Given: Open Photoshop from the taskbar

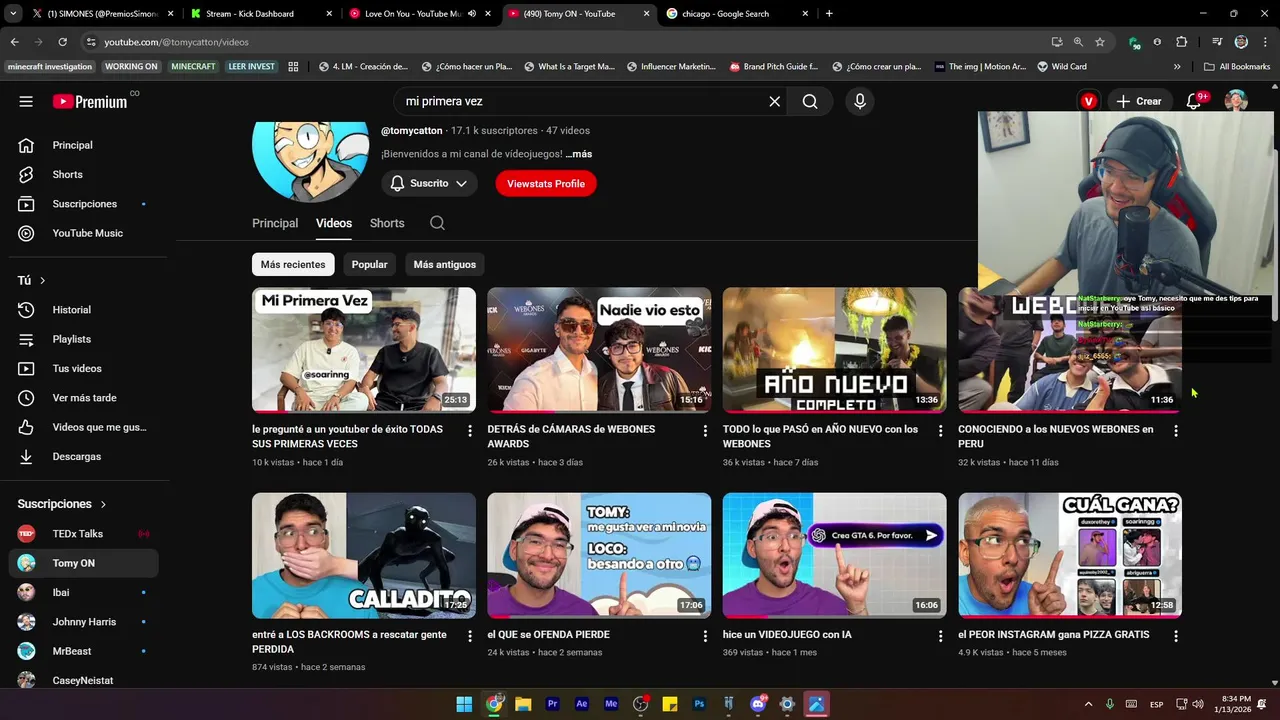Looking at the screenshot, I should click(x=699, y=704).
